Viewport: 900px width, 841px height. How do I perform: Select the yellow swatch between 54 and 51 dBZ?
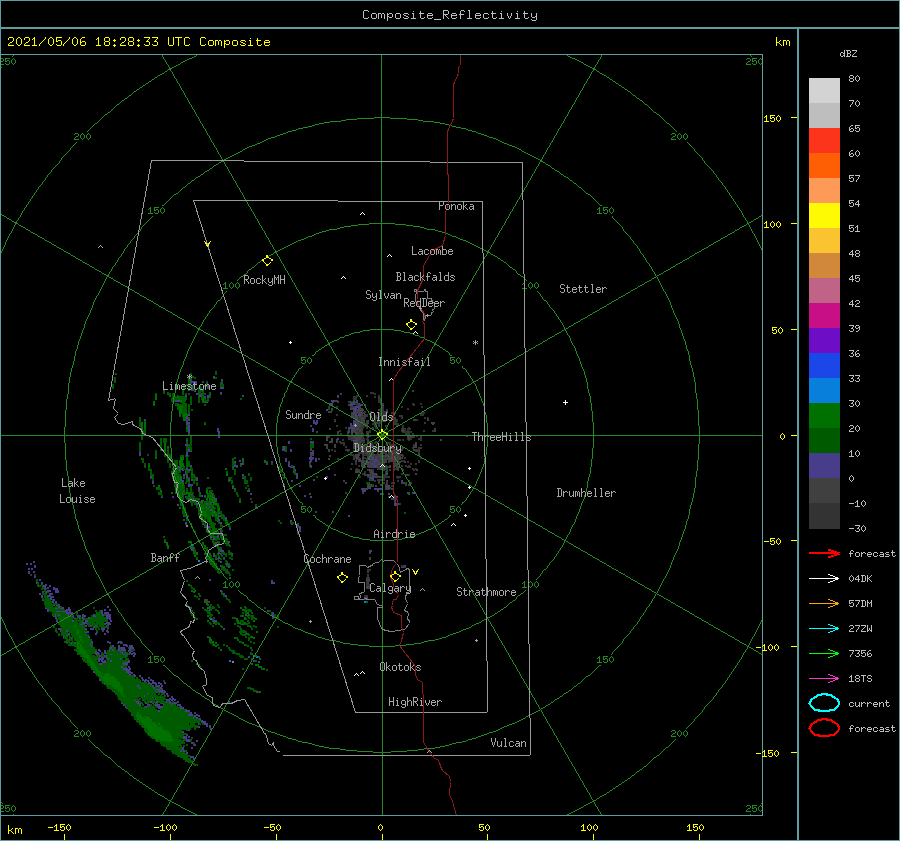[x=824, y=216]
